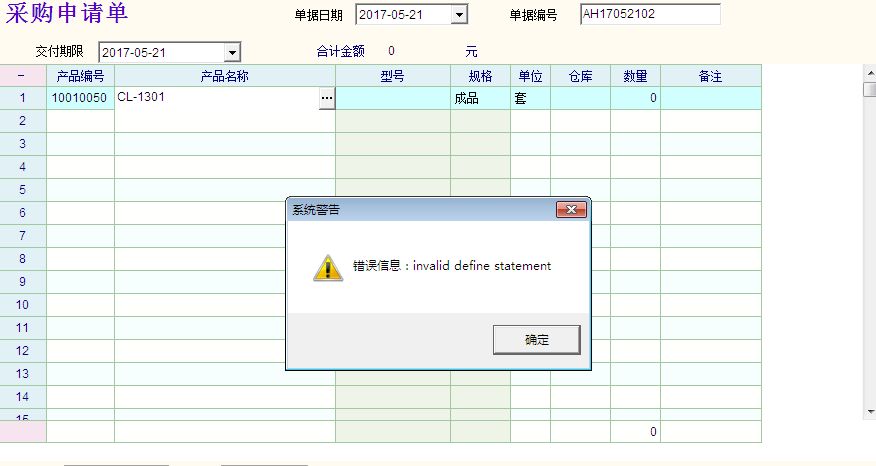Open the 单据日期 date dropdown
876x466 pixels.
coord(459,15)
